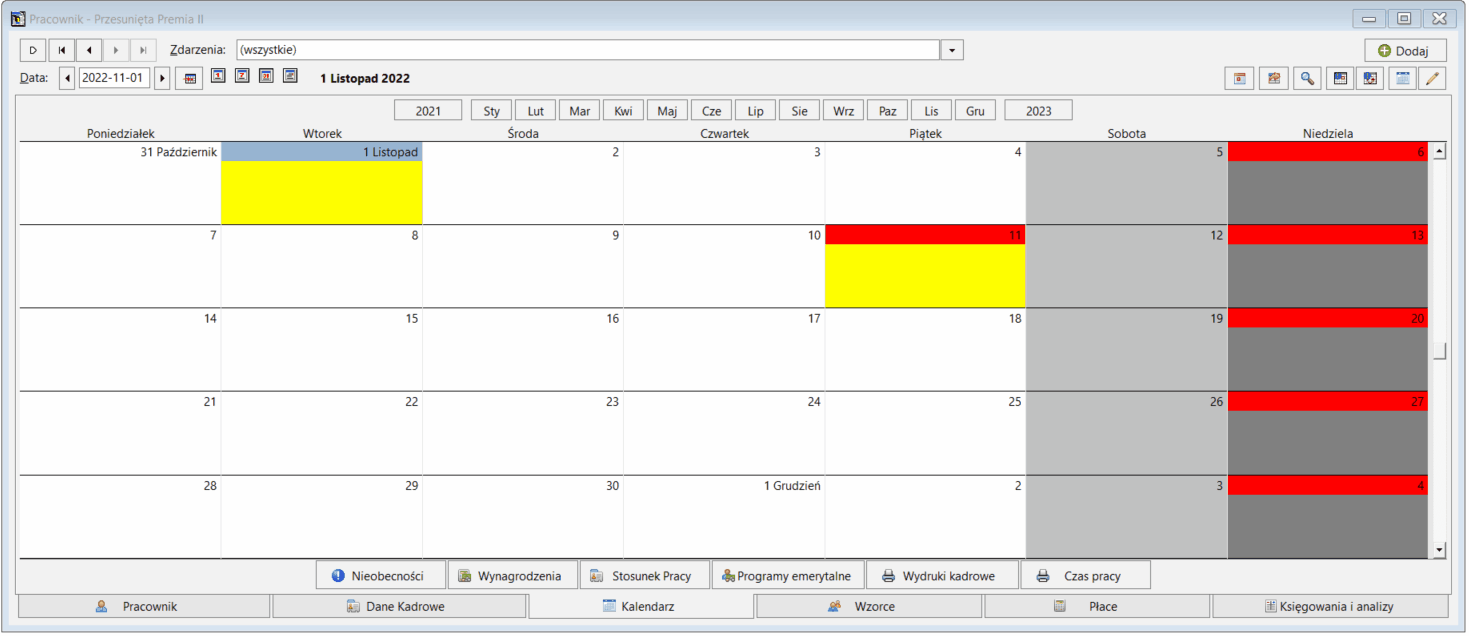Open the date picker calendar icon

coord(189,78)
